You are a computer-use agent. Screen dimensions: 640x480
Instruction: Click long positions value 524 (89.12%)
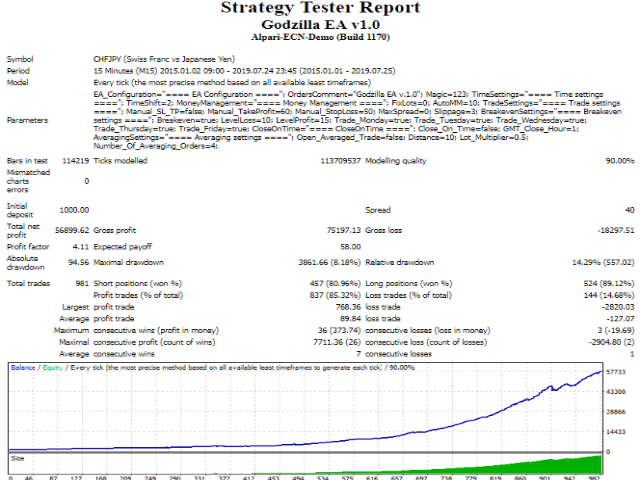[x=609, y=283]
